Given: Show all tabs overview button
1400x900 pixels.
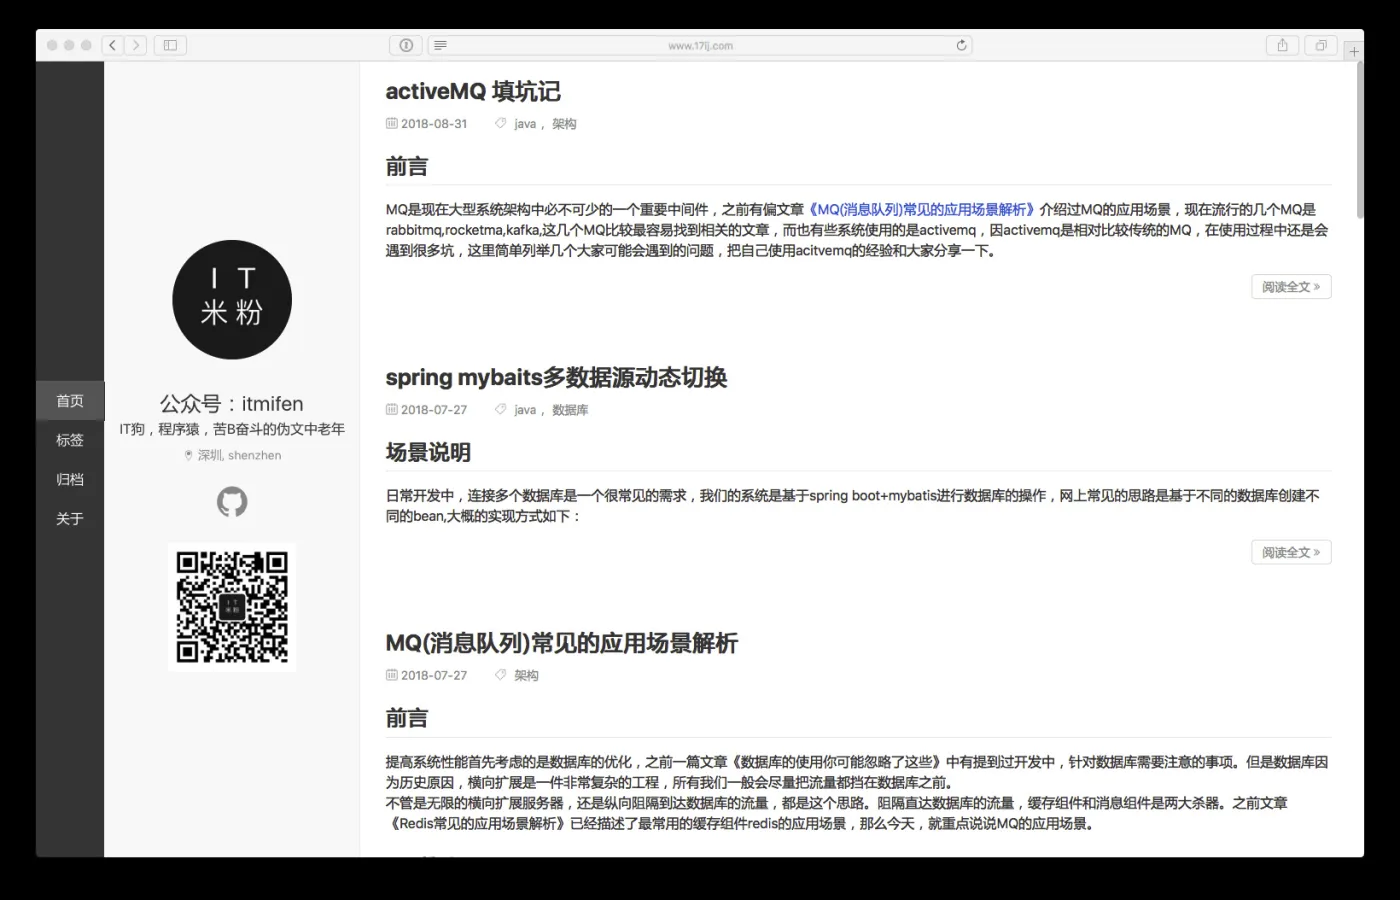Looking at the screenshot, I should pyautogui.click(x=1321, y=45).
